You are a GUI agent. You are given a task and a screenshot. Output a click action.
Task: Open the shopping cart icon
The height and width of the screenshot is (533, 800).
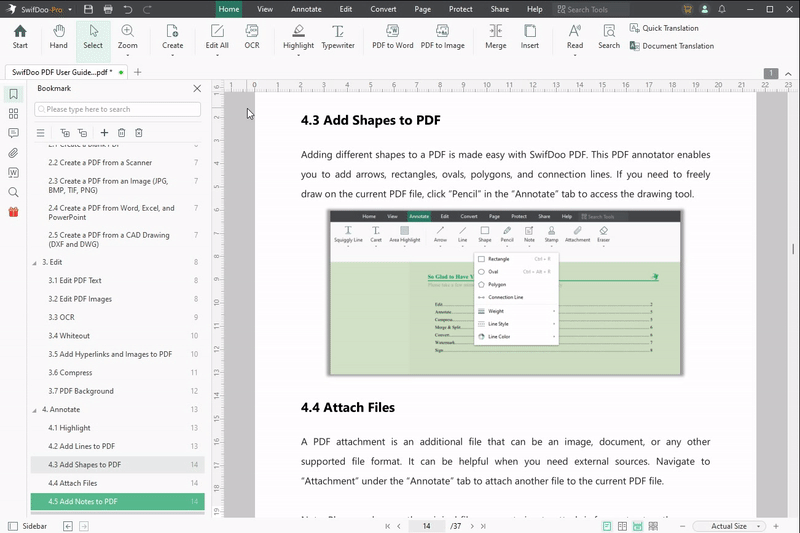click(687, 9)
